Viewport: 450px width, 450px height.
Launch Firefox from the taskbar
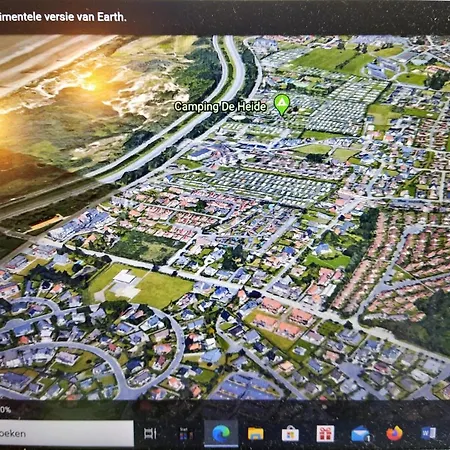point(394,433)
